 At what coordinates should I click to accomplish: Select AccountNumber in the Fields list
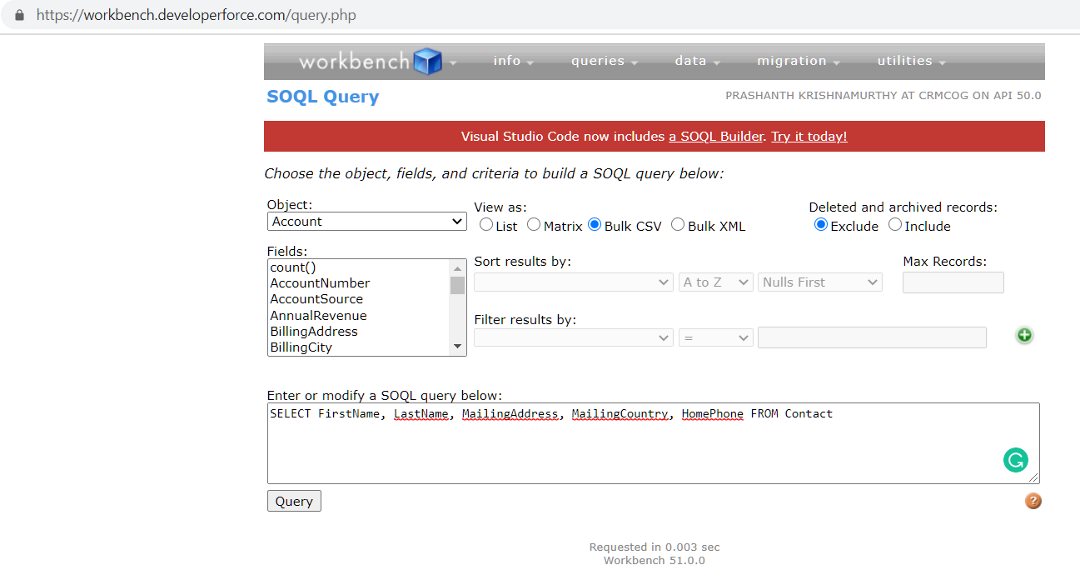click(320, 283)
